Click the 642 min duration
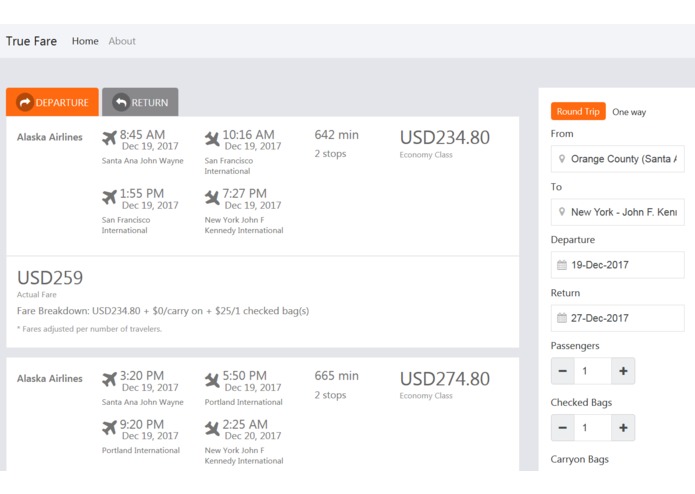Image resolution: width=695 pixels, height=494 pixels. tap(336, 135)
